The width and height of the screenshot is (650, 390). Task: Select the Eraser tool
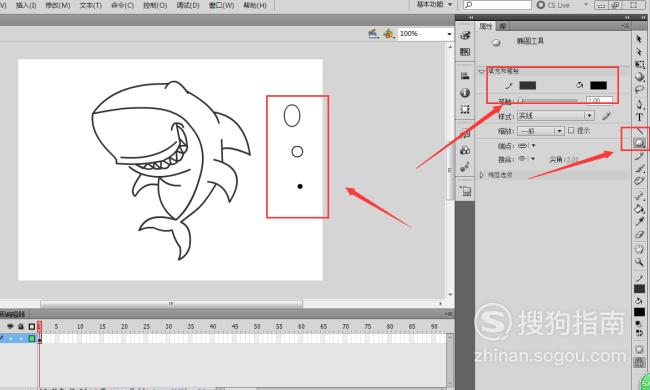[639, 234]
